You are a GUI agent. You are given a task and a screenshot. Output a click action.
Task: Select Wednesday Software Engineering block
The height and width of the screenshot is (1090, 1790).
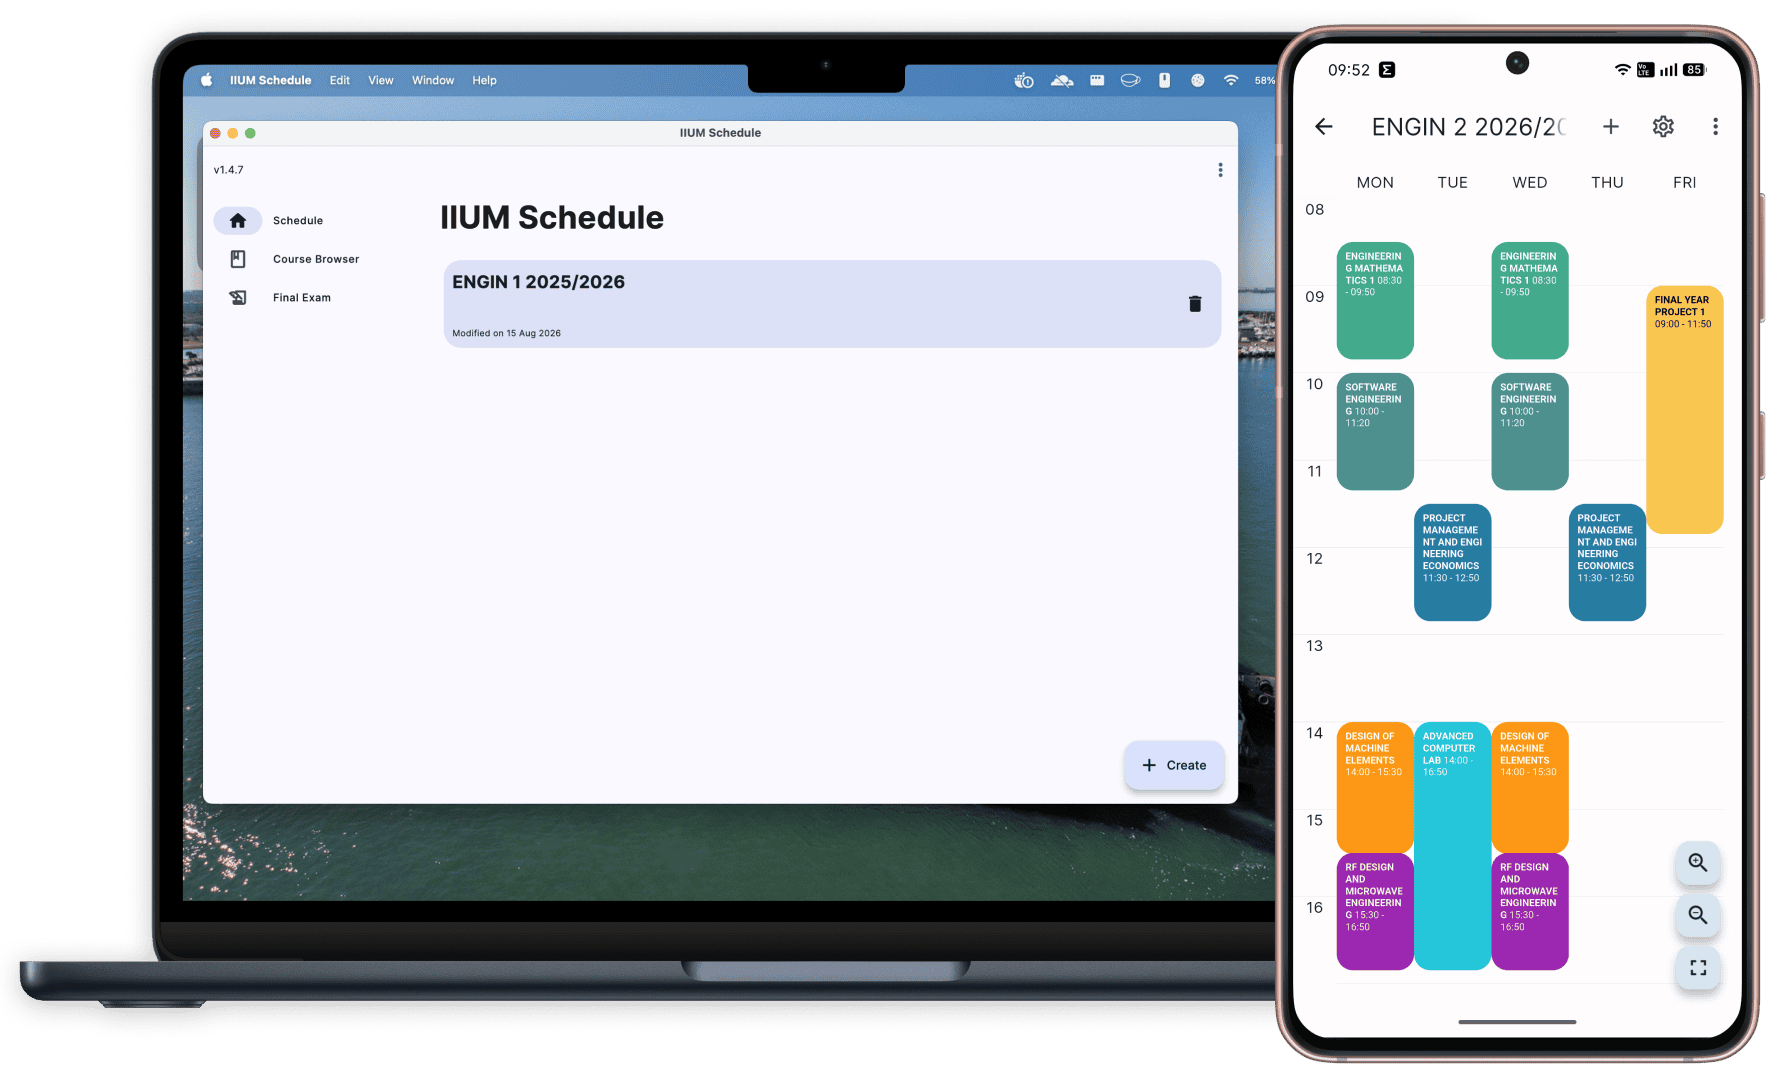[x=1530, y=431]
